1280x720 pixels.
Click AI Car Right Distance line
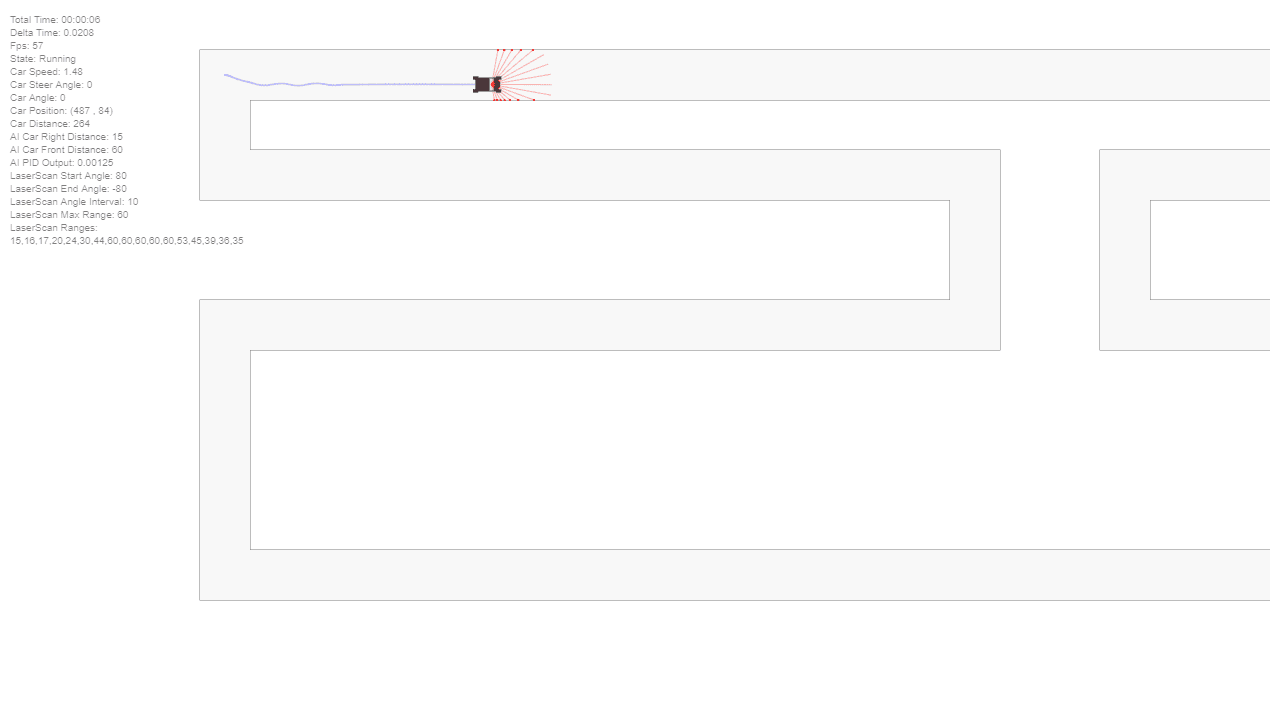pyautogui.click(x=67, y=137)
